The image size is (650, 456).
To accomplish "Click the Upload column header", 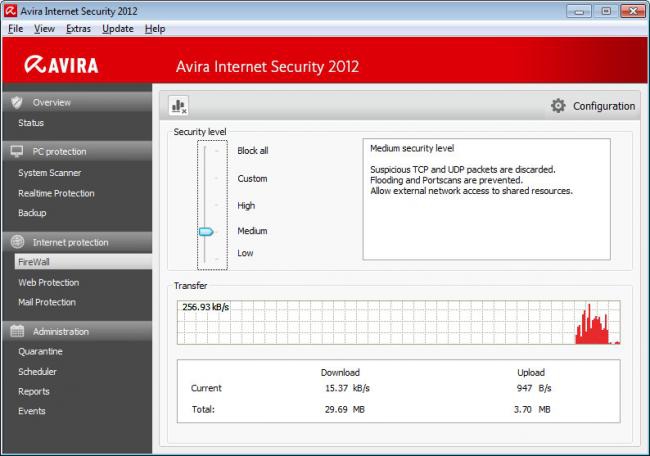I will (531, 372).
